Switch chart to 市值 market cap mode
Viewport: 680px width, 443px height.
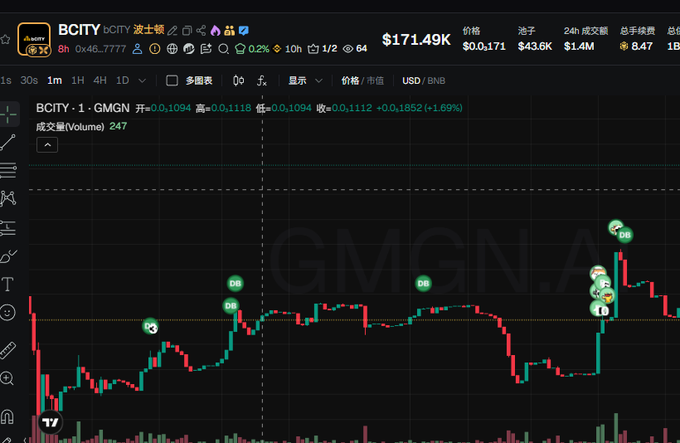375,81
